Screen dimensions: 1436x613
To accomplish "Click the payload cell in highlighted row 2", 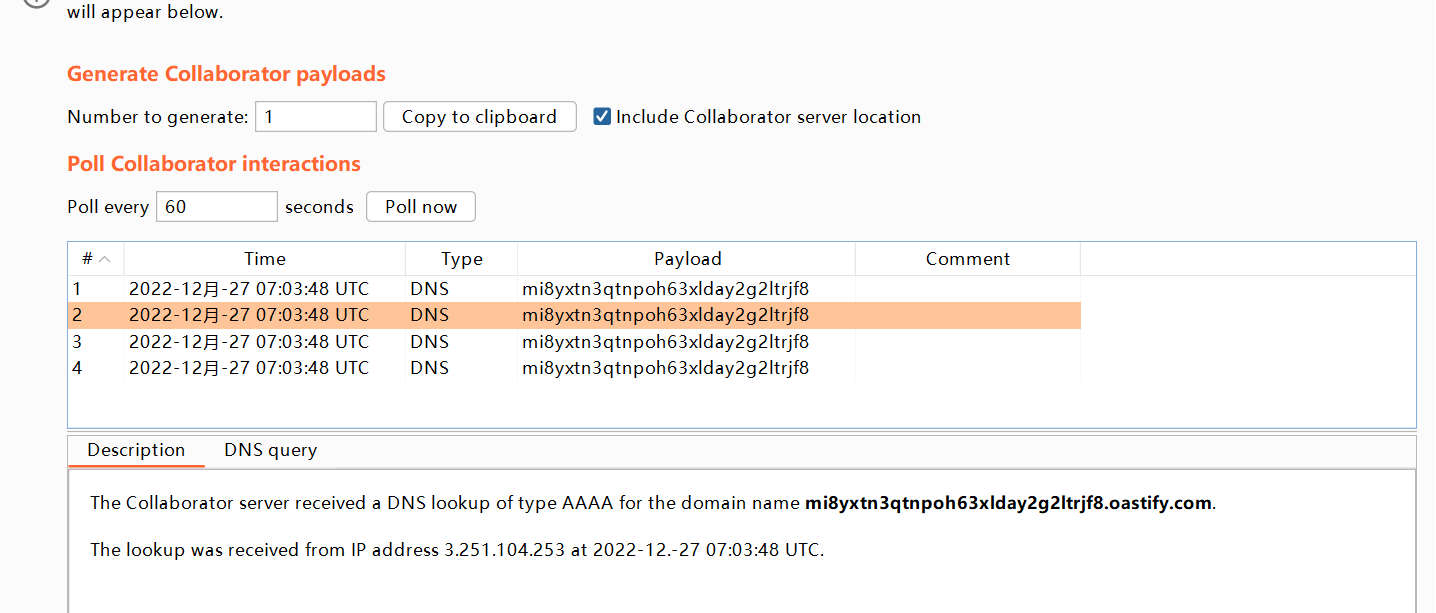I will coord(665,315).
